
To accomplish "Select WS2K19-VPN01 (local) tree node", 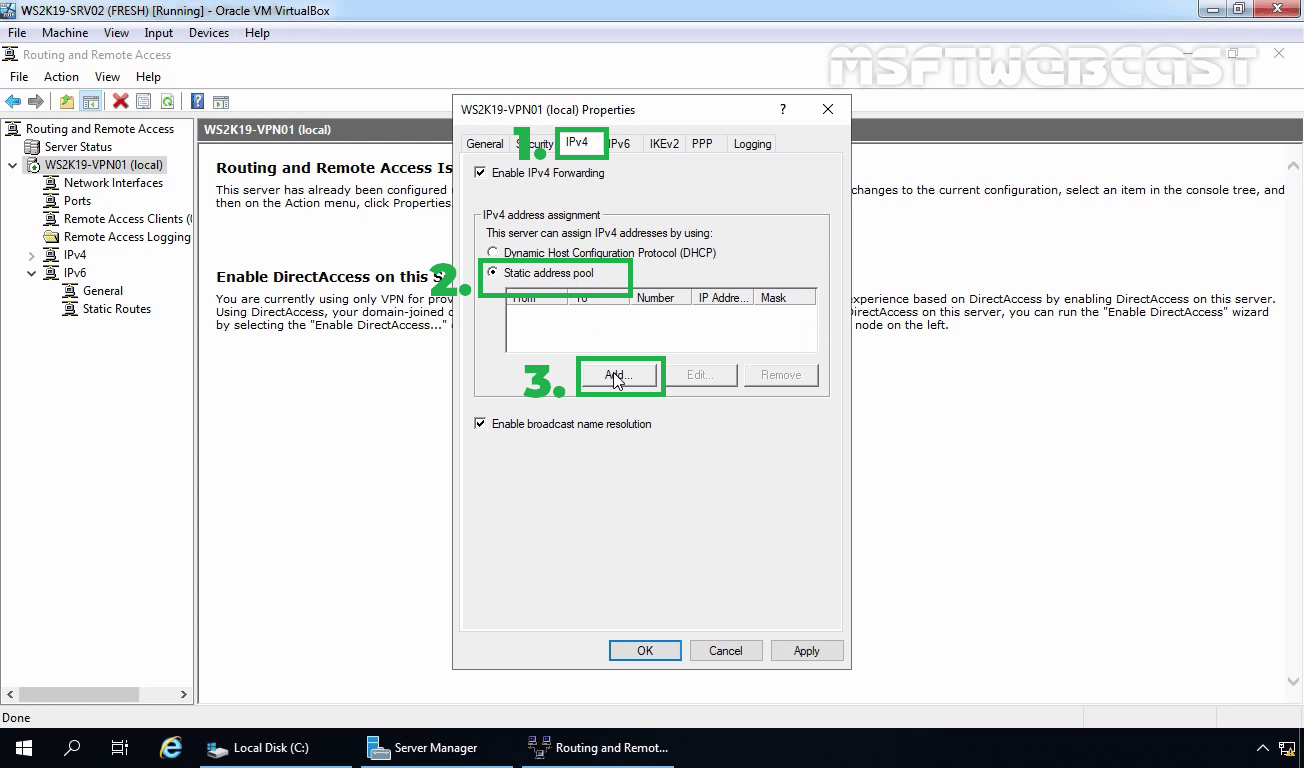I will 104,165.
